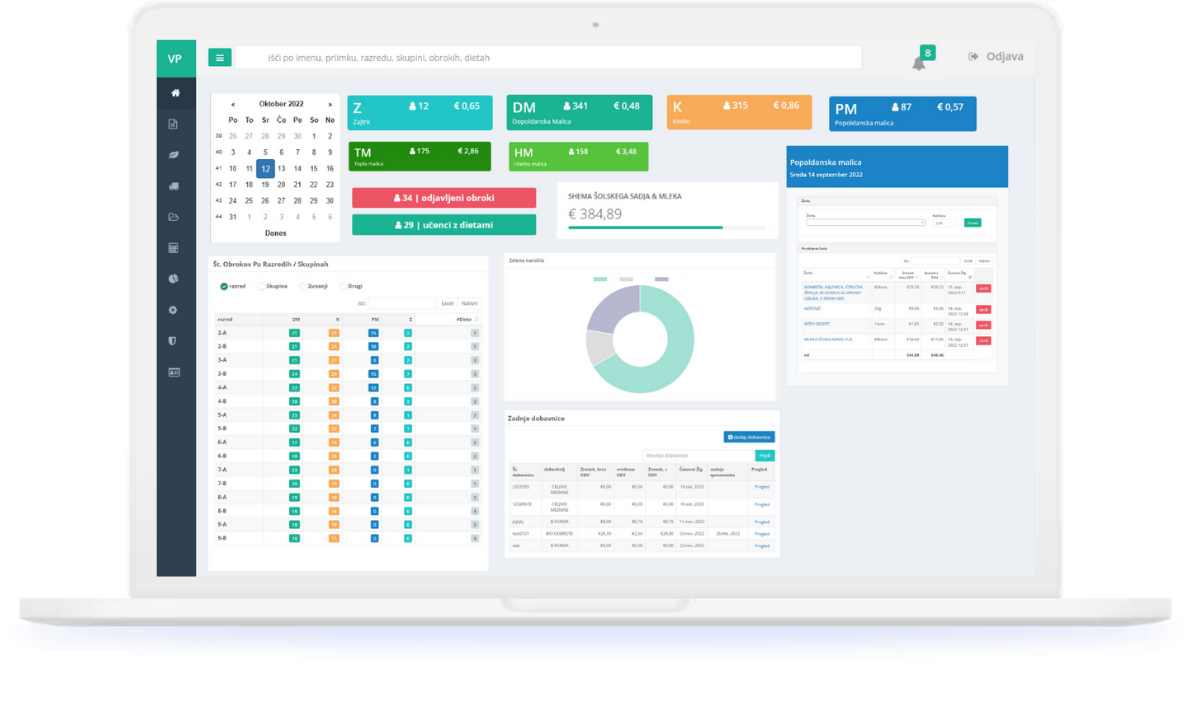Select the 'razred' radio option

[x=224, y=286]
